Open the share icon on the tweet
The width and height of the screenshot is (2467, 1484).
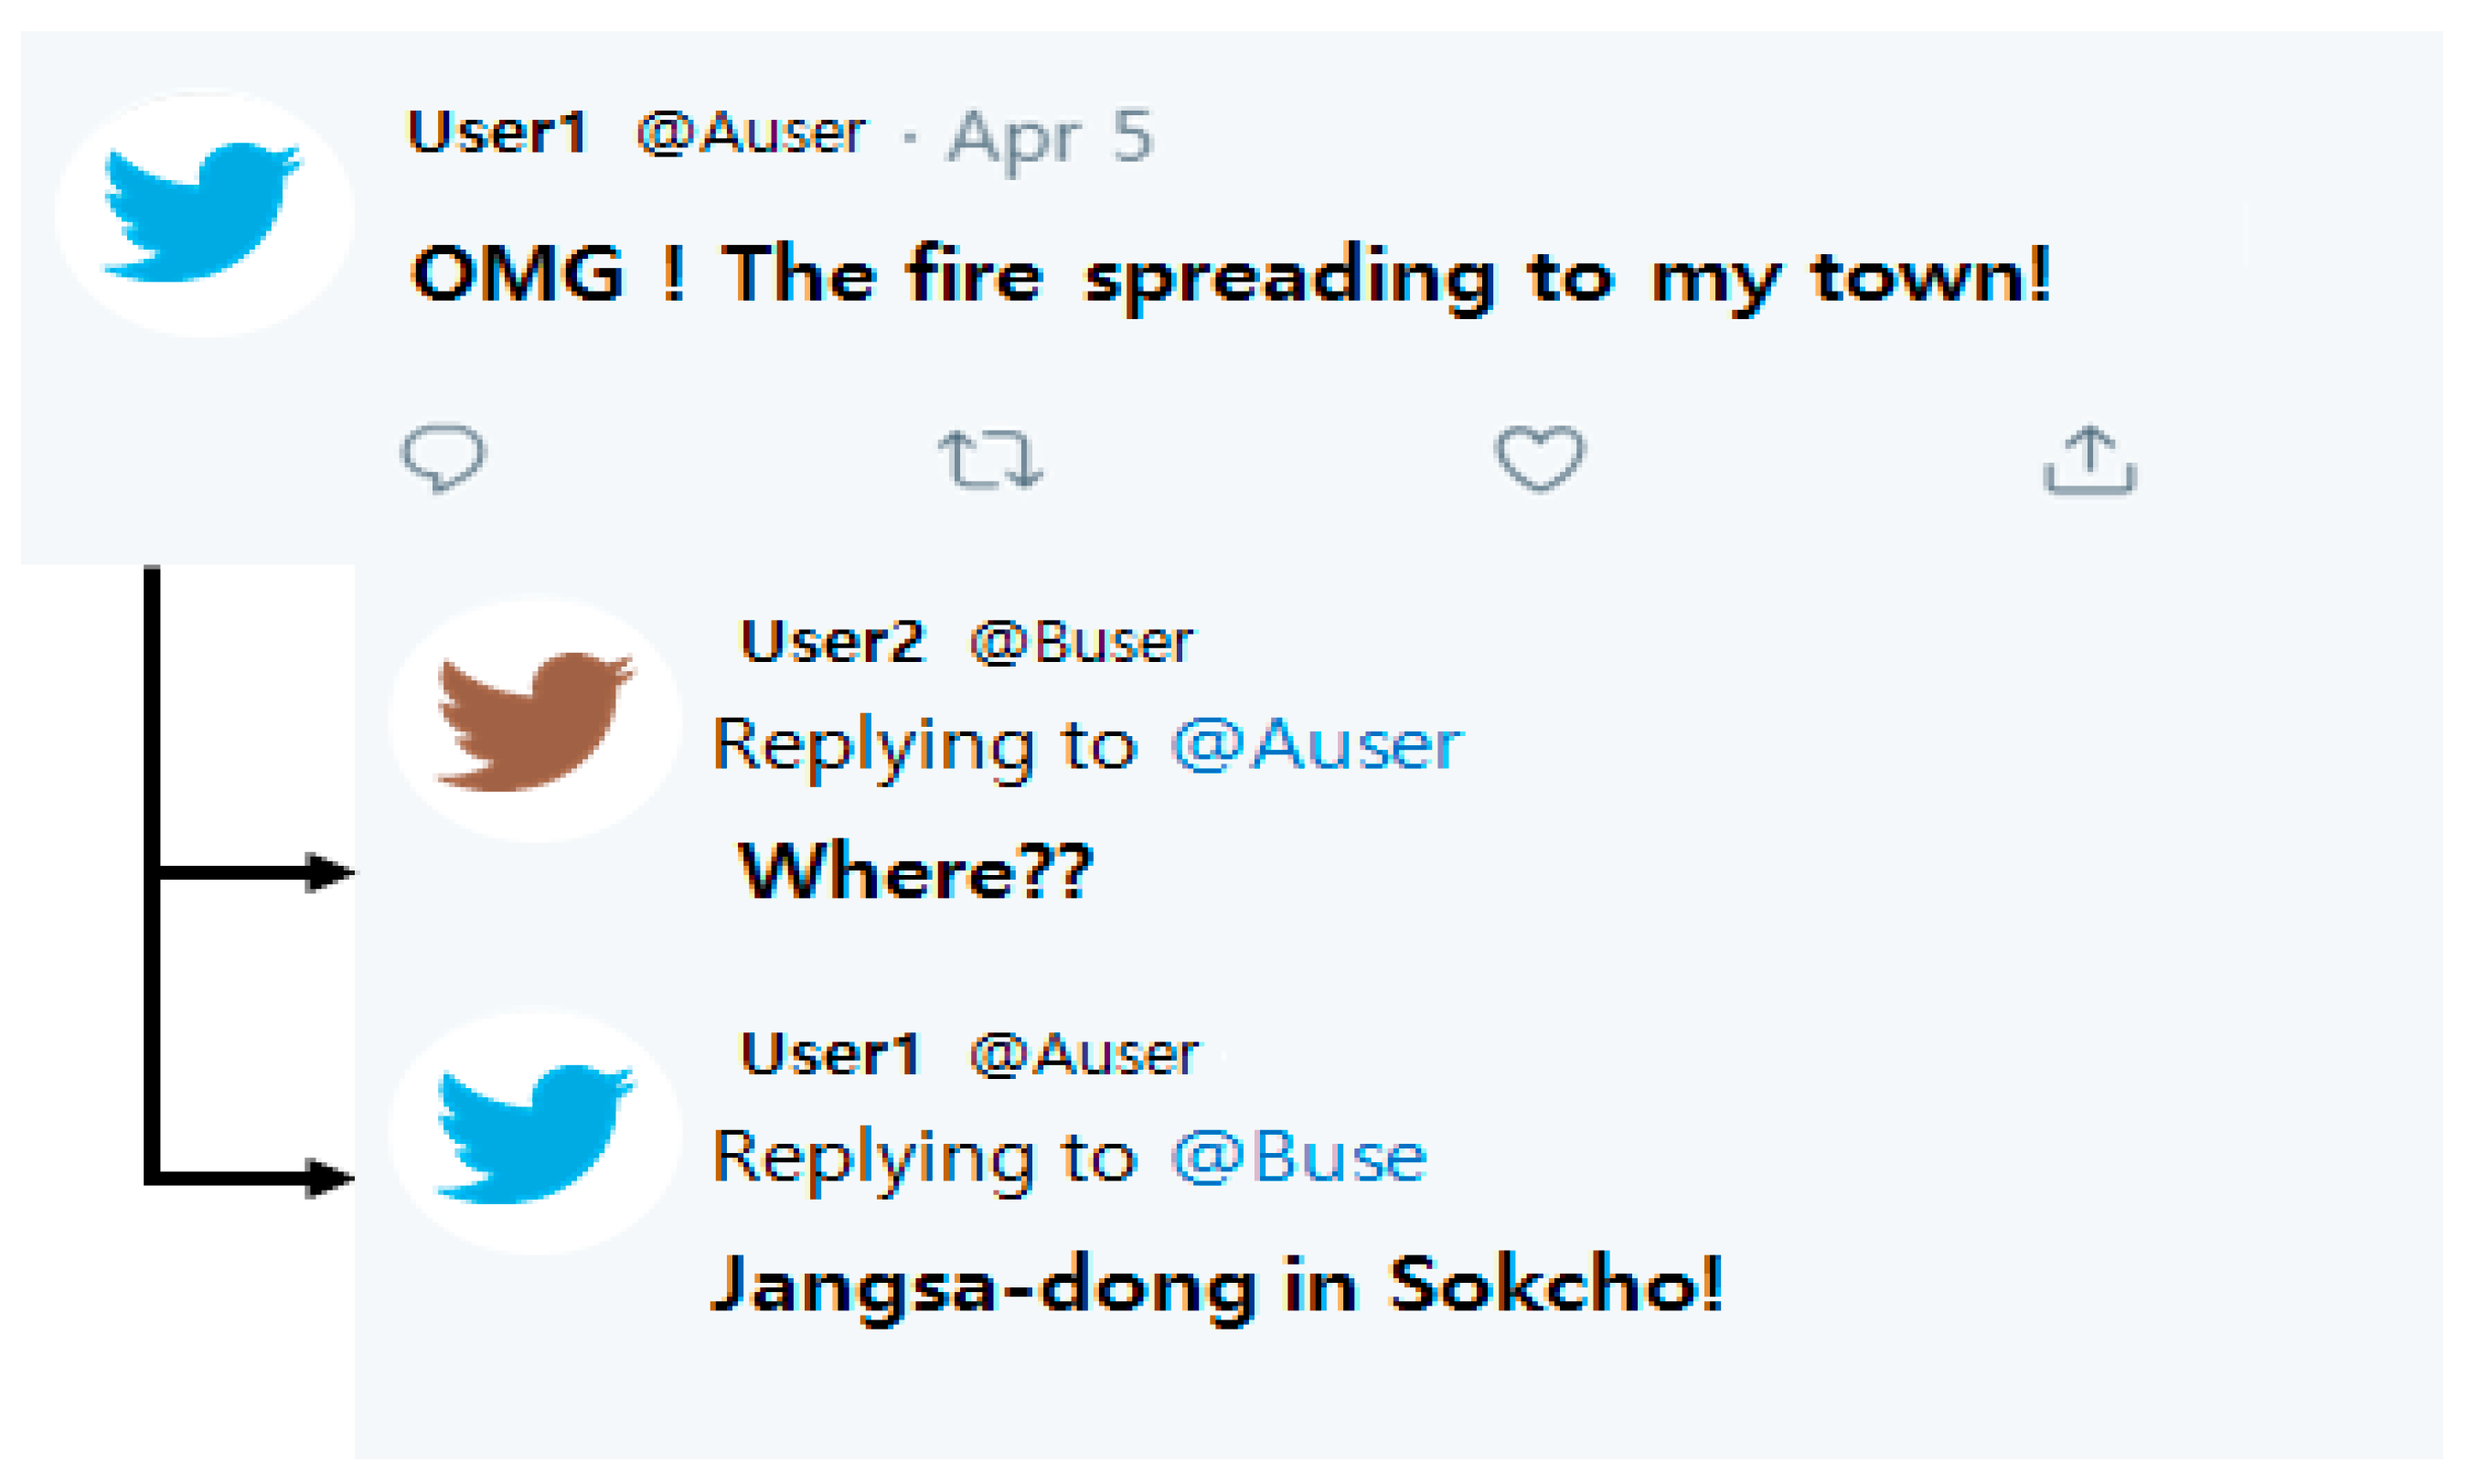click(2089, 460)
